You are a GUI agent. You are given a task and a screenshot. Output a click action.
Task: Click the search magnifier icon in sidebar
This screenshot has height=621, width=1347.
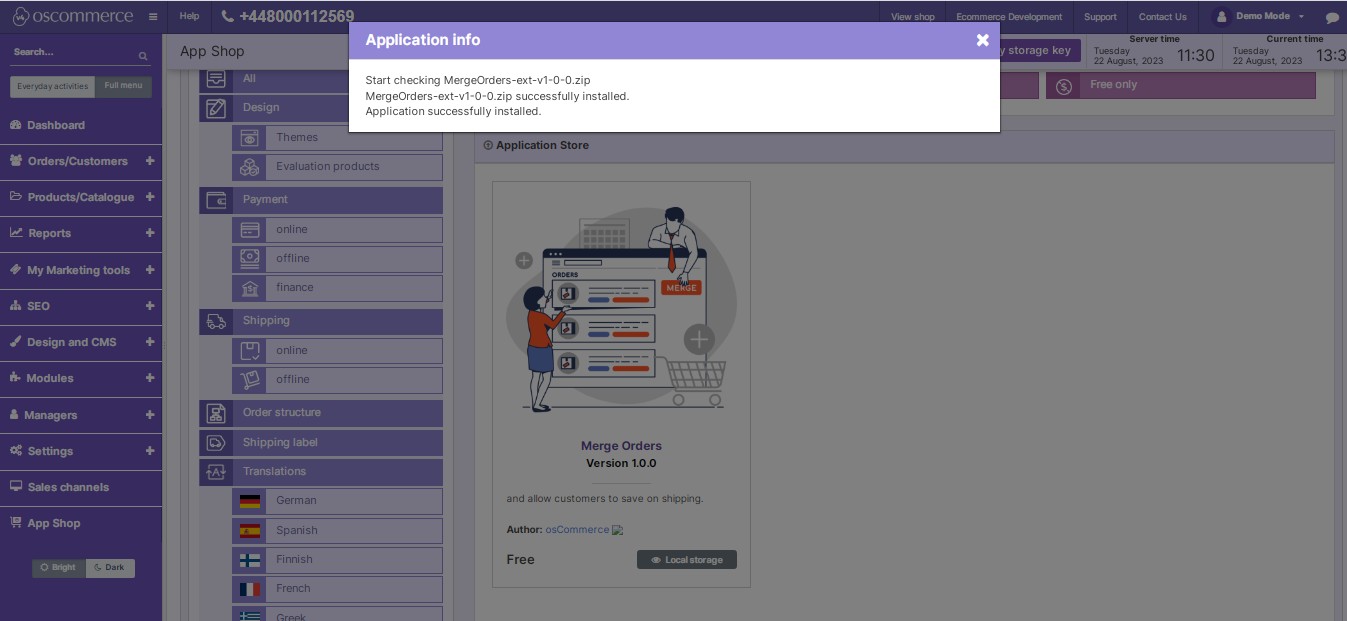[x=143, y=56]
